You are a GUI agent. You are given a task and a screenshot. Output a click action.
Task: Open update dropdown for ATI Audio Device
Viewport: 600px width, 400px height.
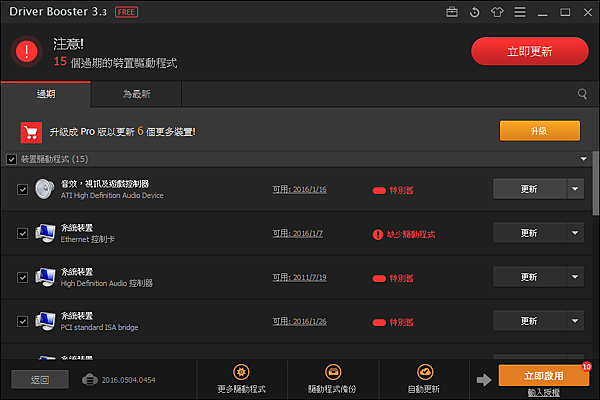coord(575,189)
